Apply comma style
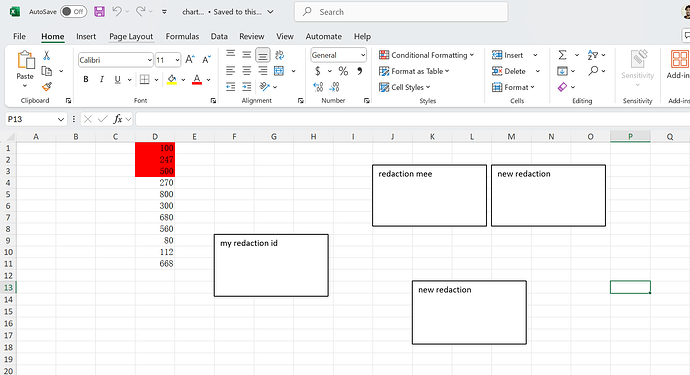 tap(360, 71)
